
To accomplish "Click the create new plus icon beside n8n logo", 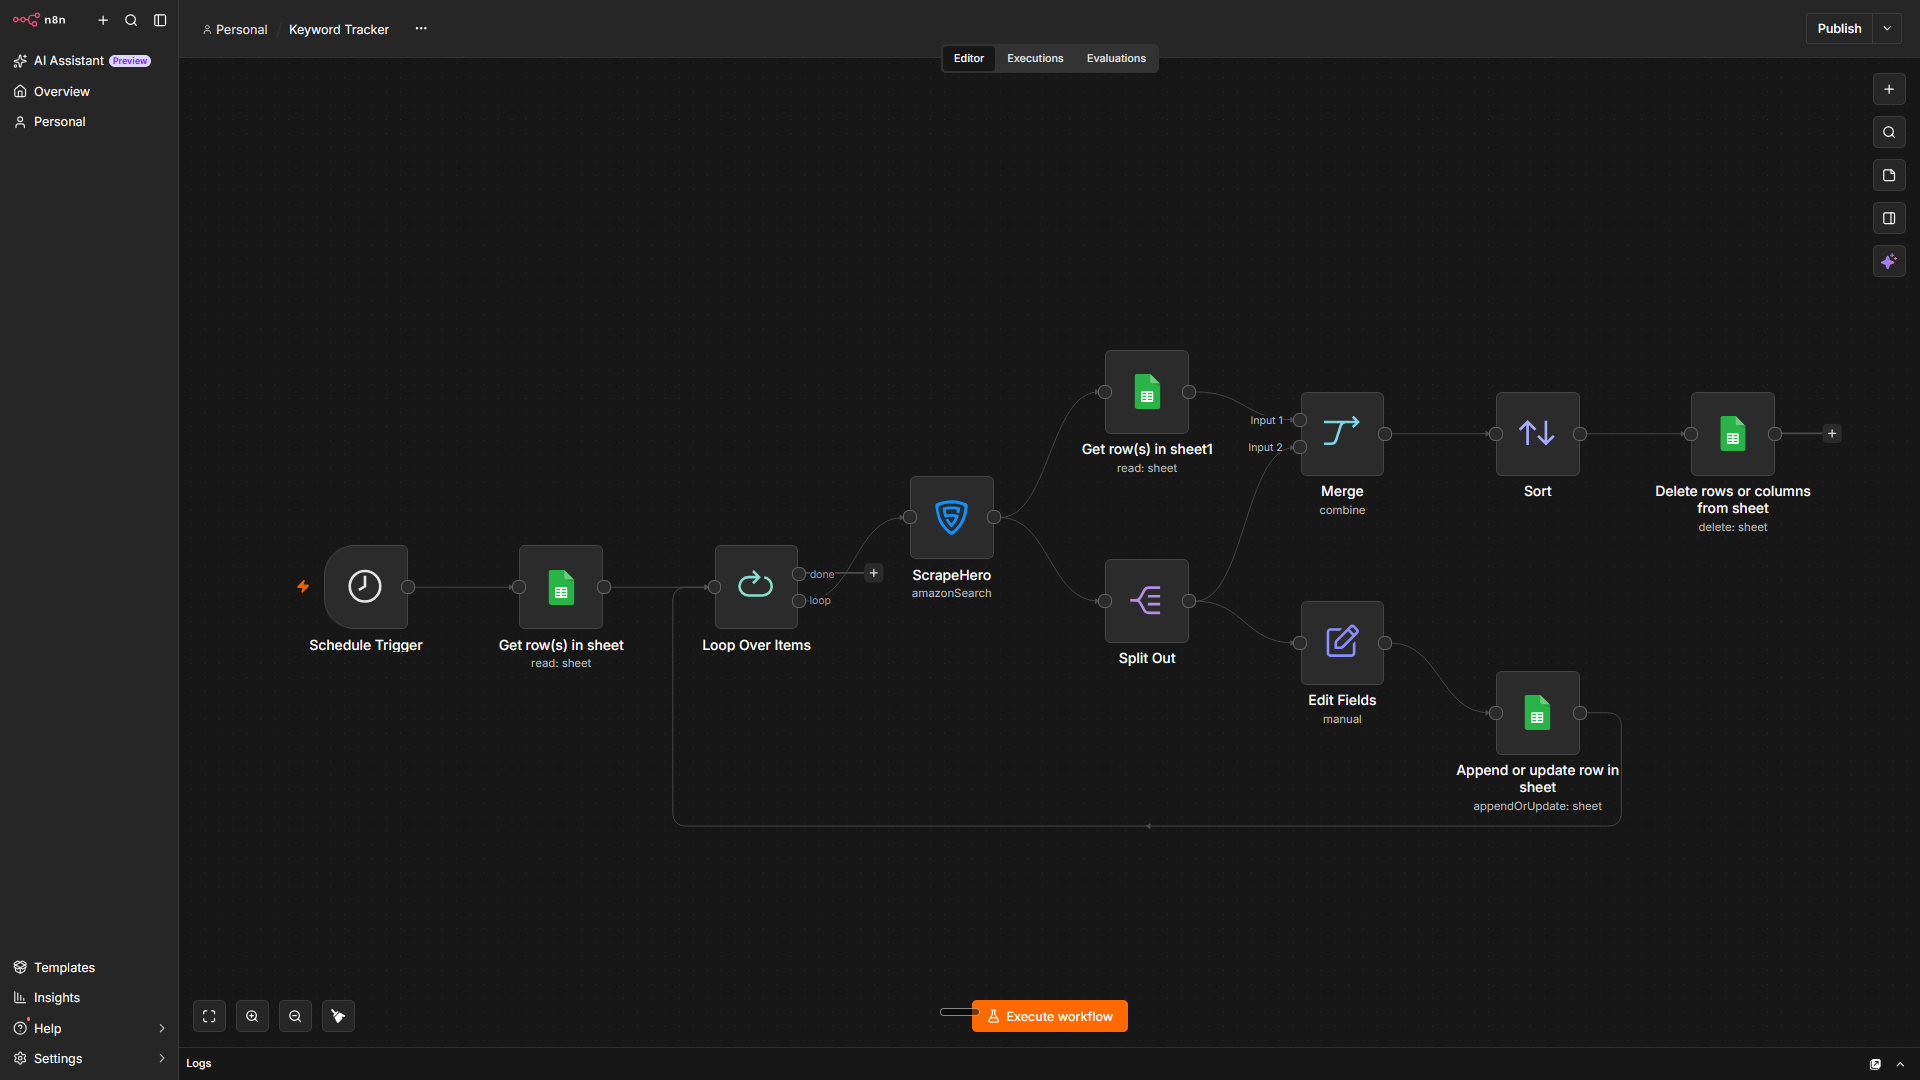I will point(103,20).
